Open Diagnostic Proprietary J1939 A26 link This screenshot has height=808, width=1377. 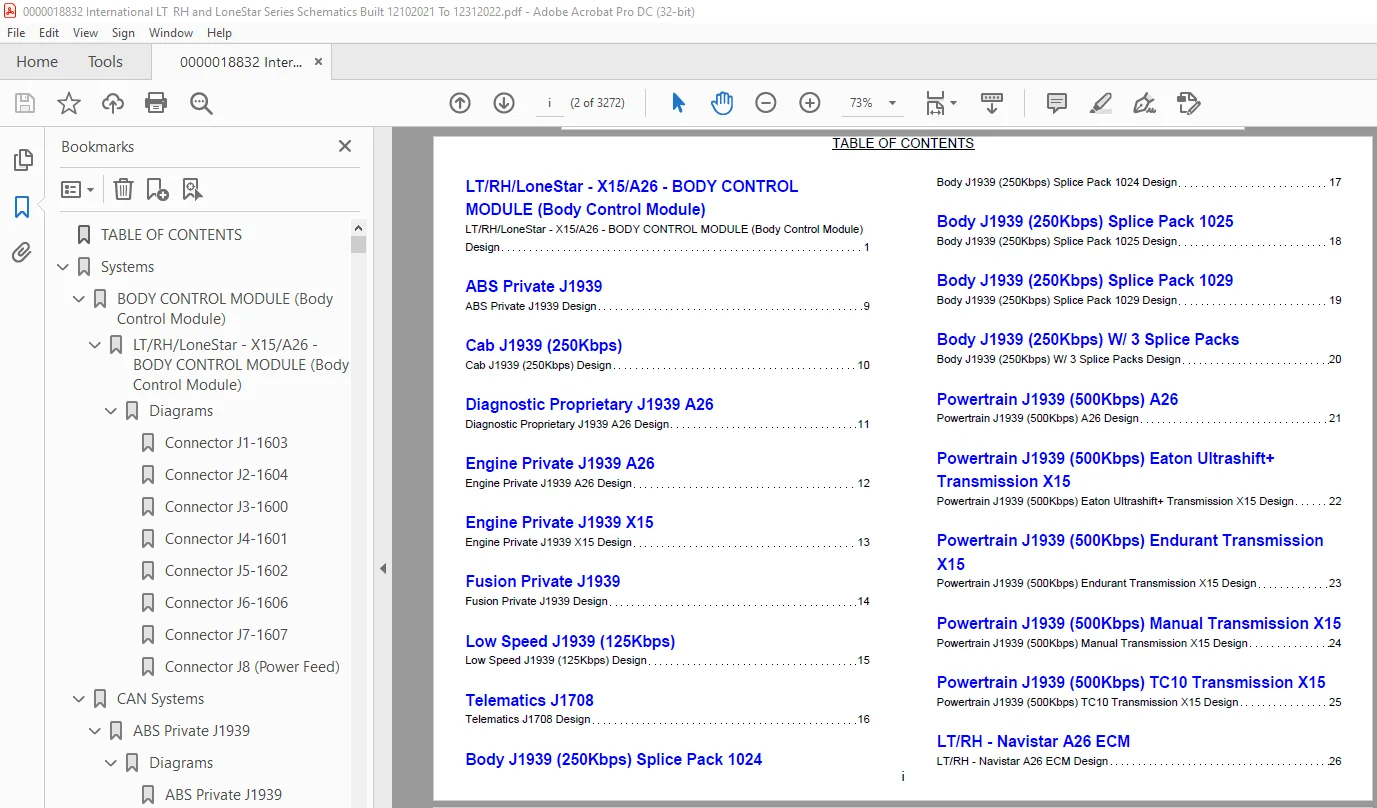point(590,404)
